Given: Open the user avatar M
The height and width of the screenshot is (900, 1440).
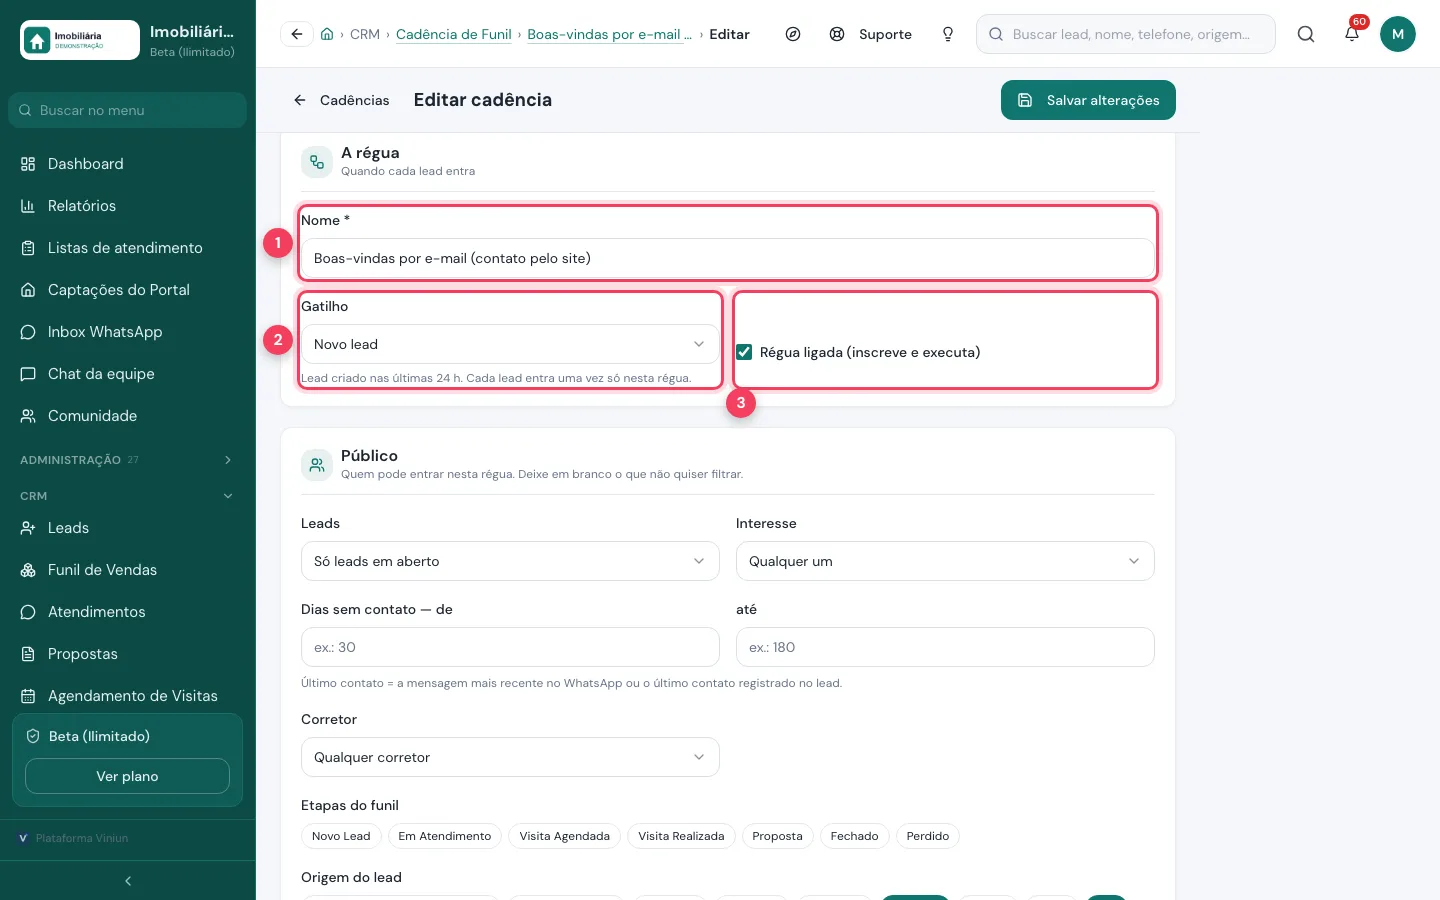Looking at the screenshot, I should click(1398, 34).
